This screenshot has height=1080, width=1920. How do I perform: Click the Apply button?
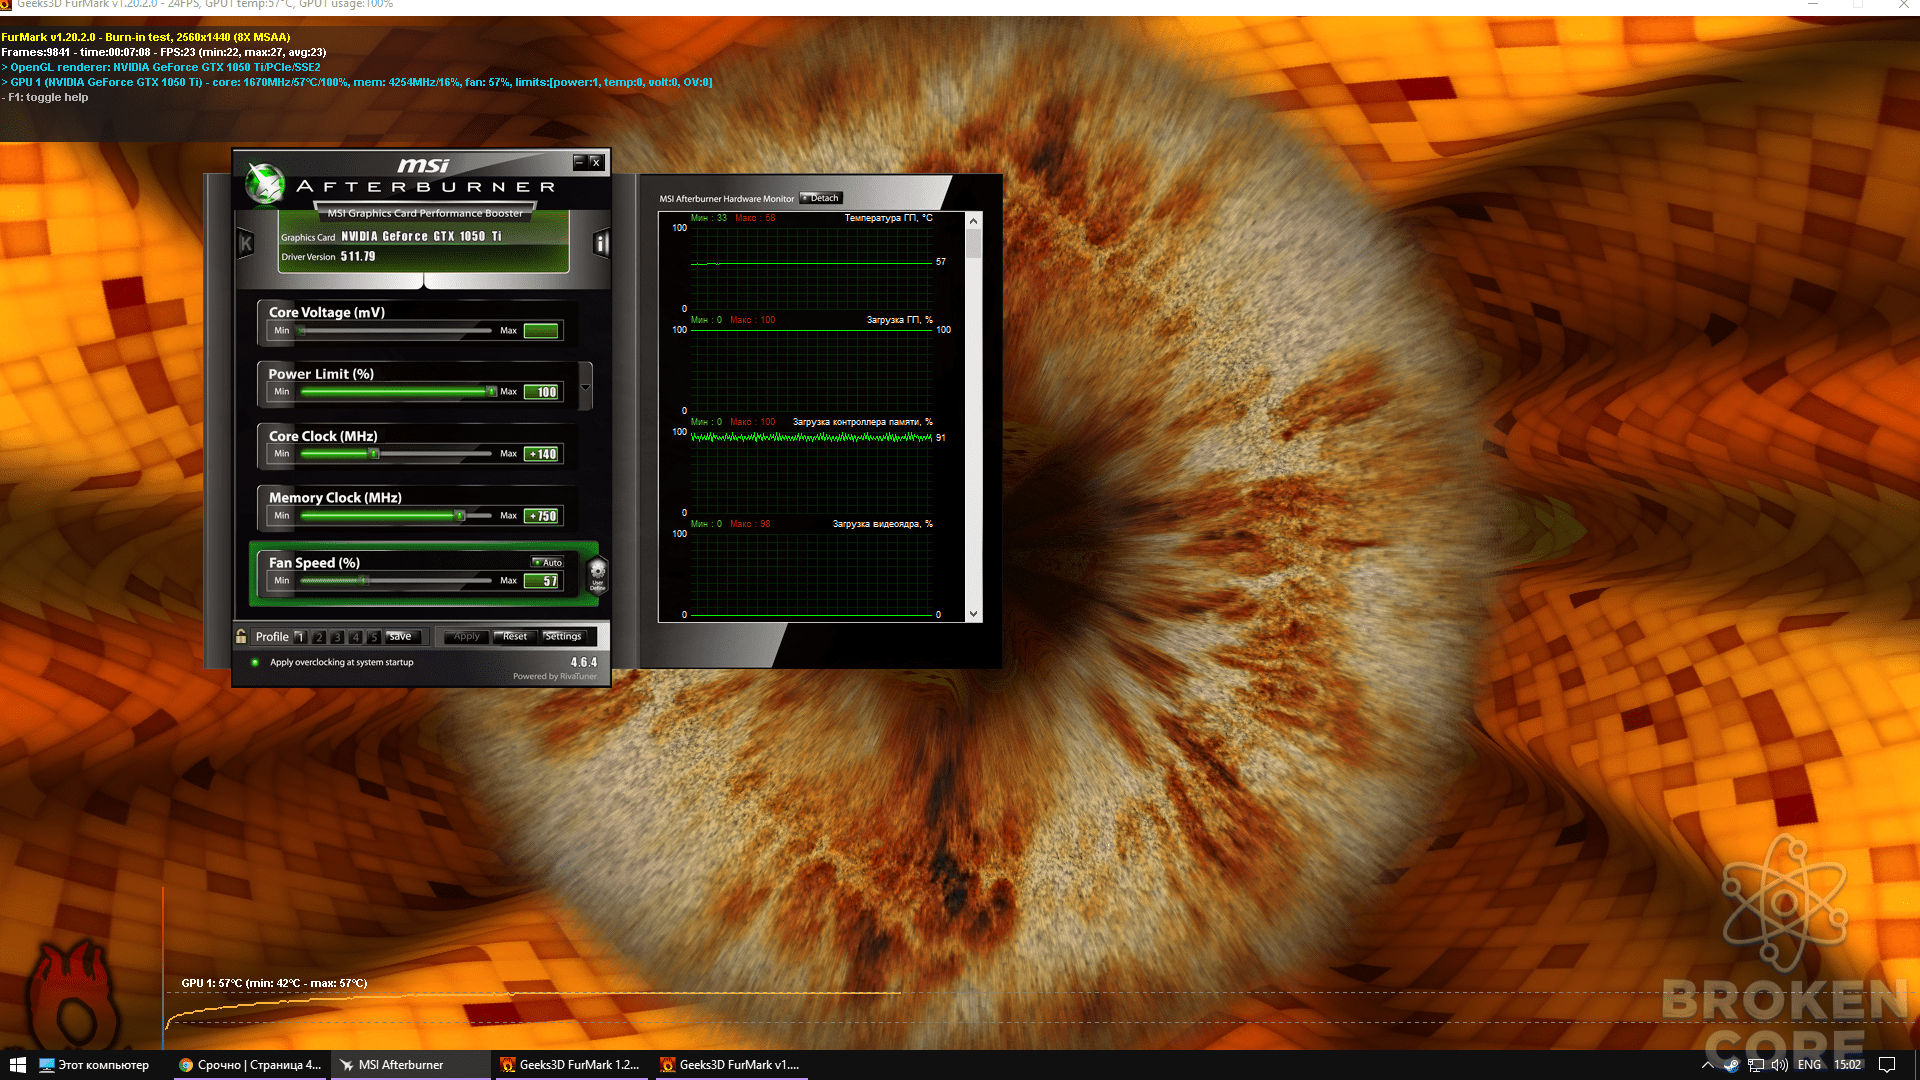(466, 636)
